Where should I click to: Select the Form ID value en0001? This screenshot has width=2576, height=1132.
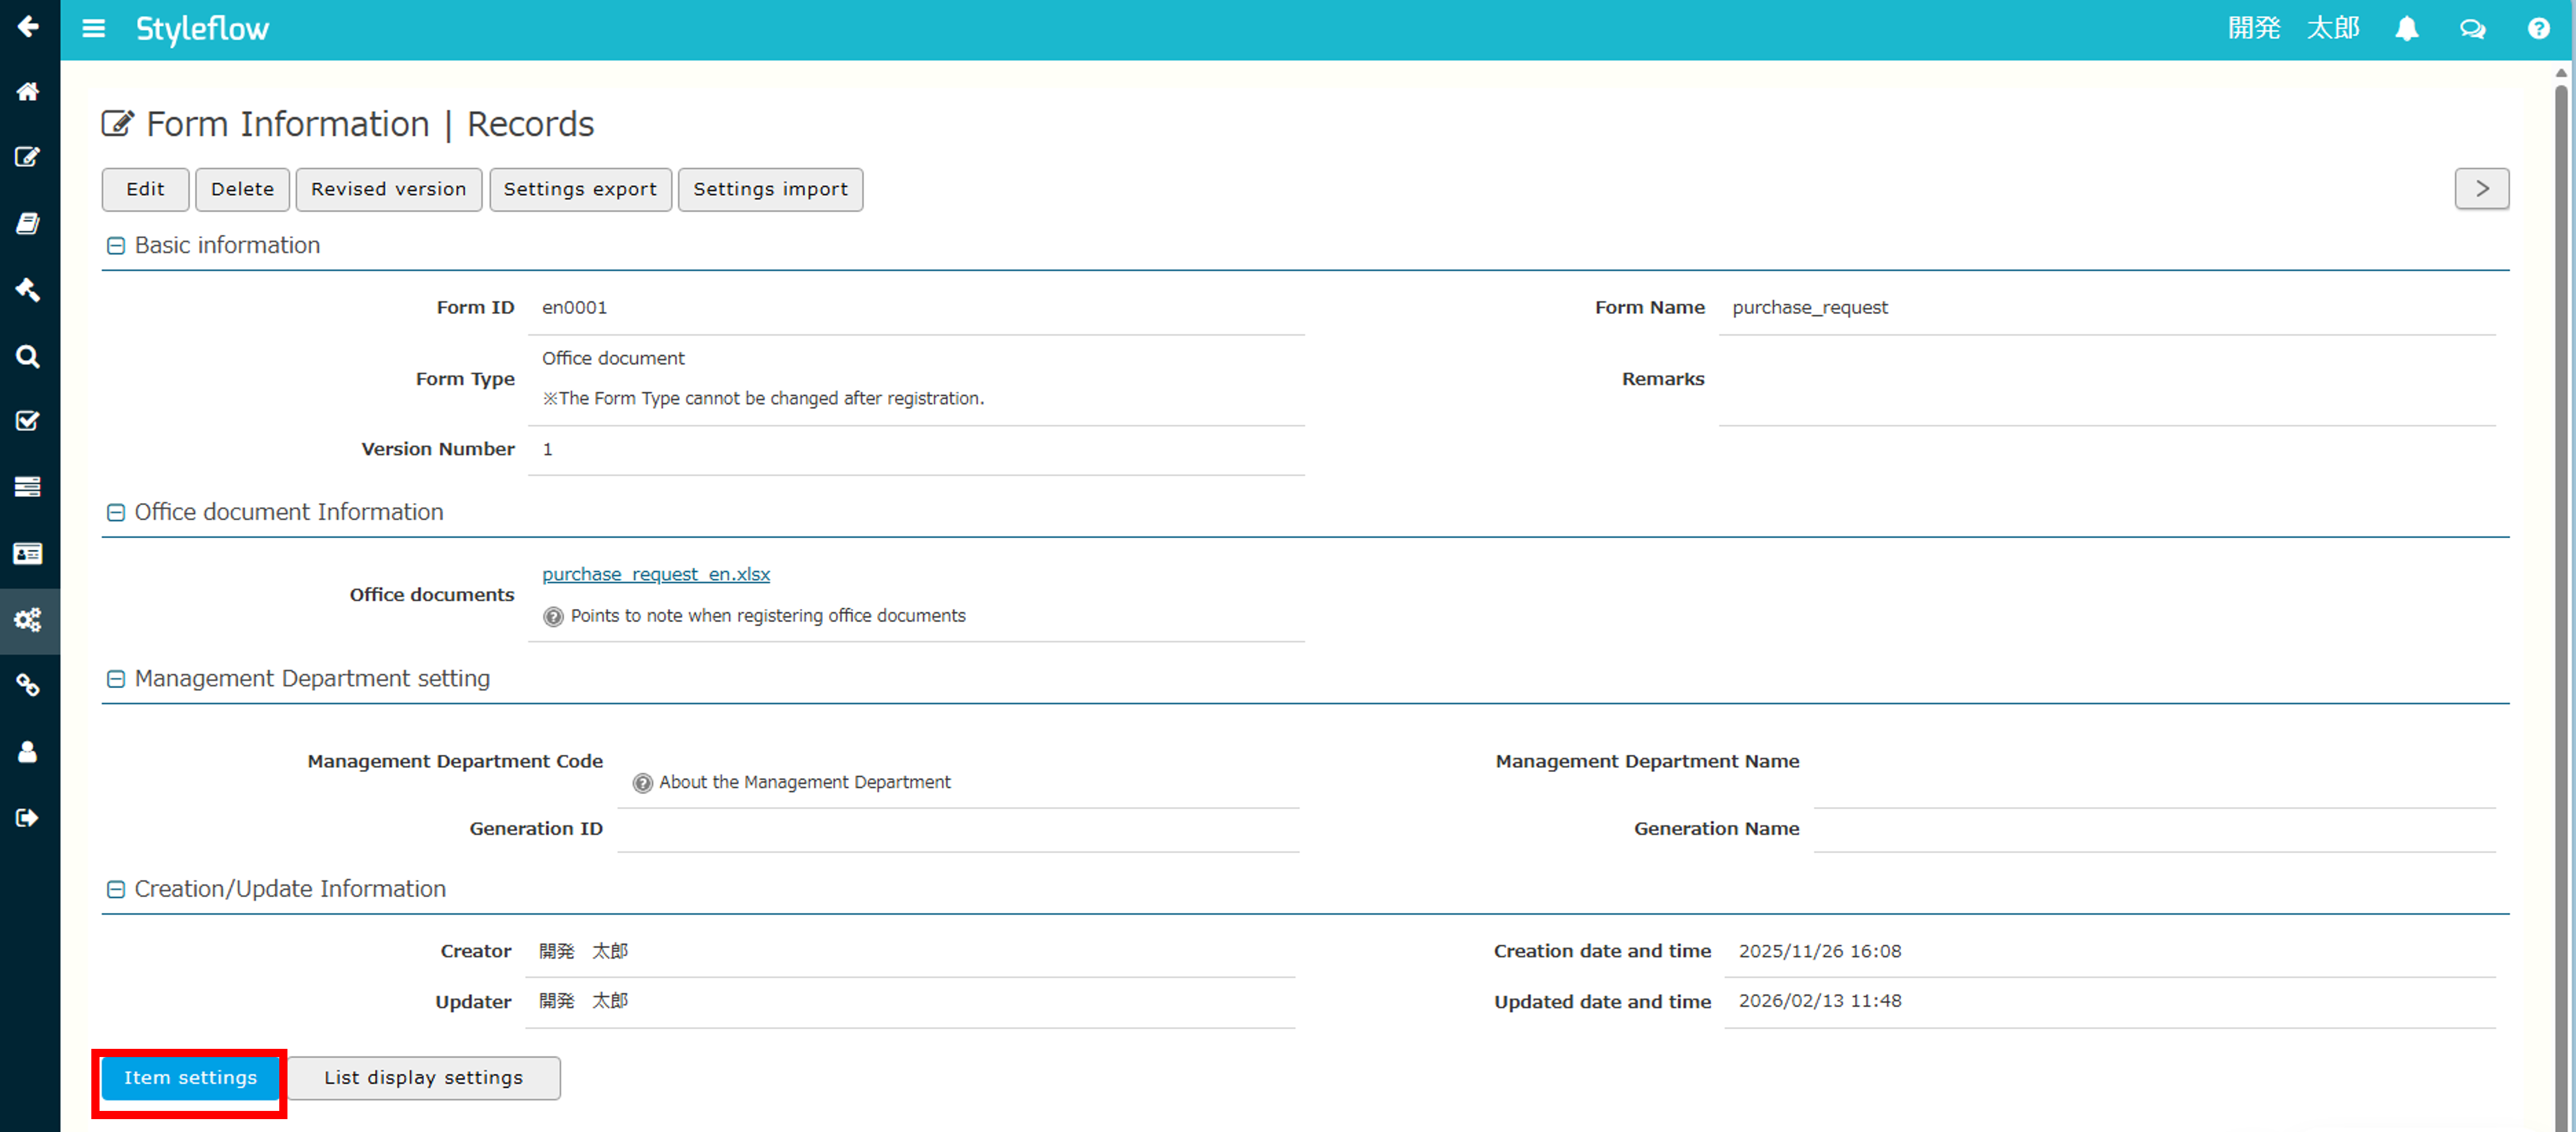[x=575, y=308]
